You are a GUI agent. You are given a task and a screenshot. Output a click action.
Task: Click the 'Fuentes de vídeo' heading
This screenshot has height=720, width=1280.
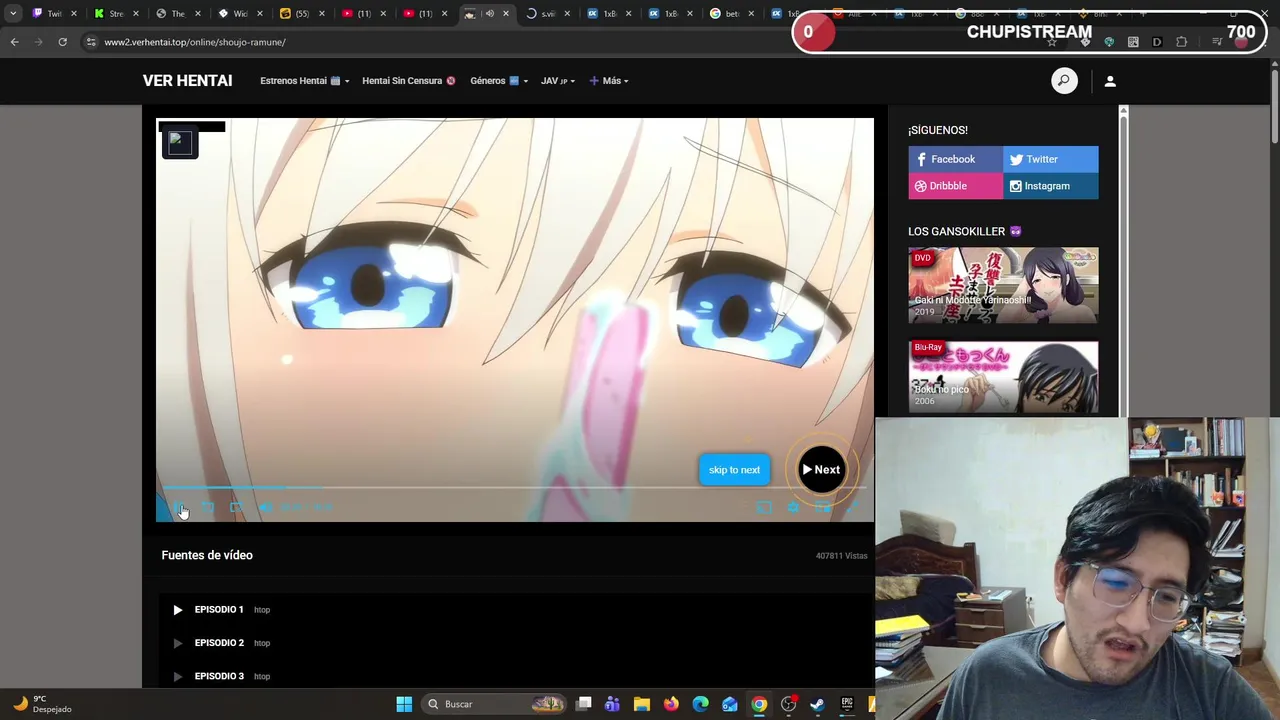[207, 555]
